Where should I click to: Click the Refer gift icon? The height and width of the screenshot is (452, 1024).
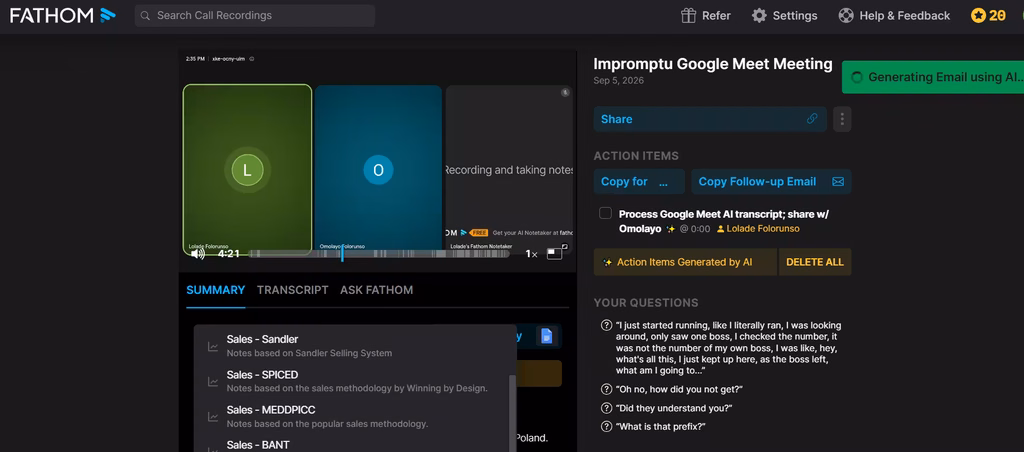pos(688,16)
